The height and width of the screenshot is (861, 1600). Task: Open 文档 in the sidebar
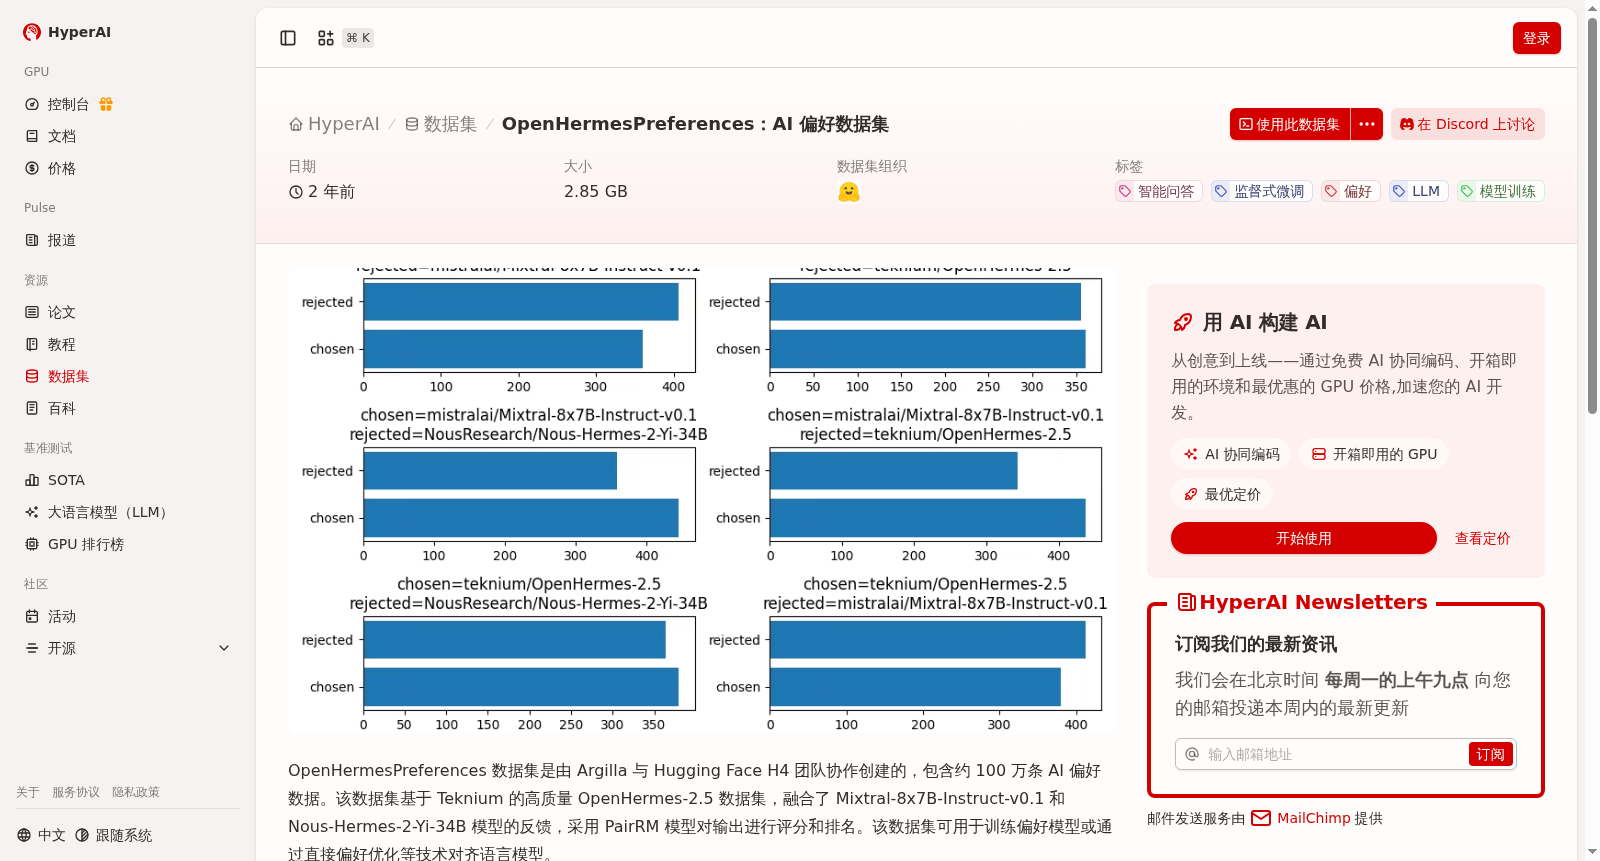(x=62, y=136)
